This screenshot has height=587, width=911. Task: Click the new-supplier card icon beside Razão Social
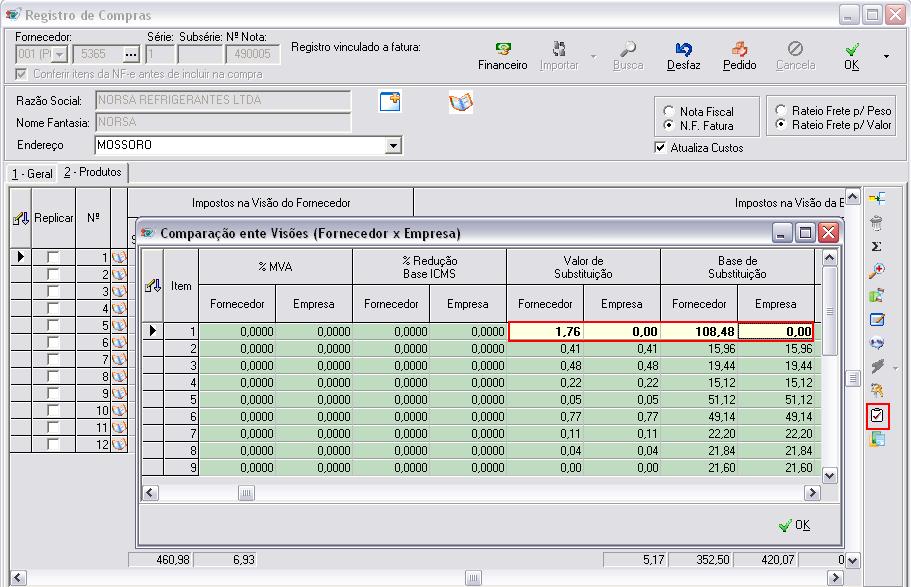click(390, 101)
